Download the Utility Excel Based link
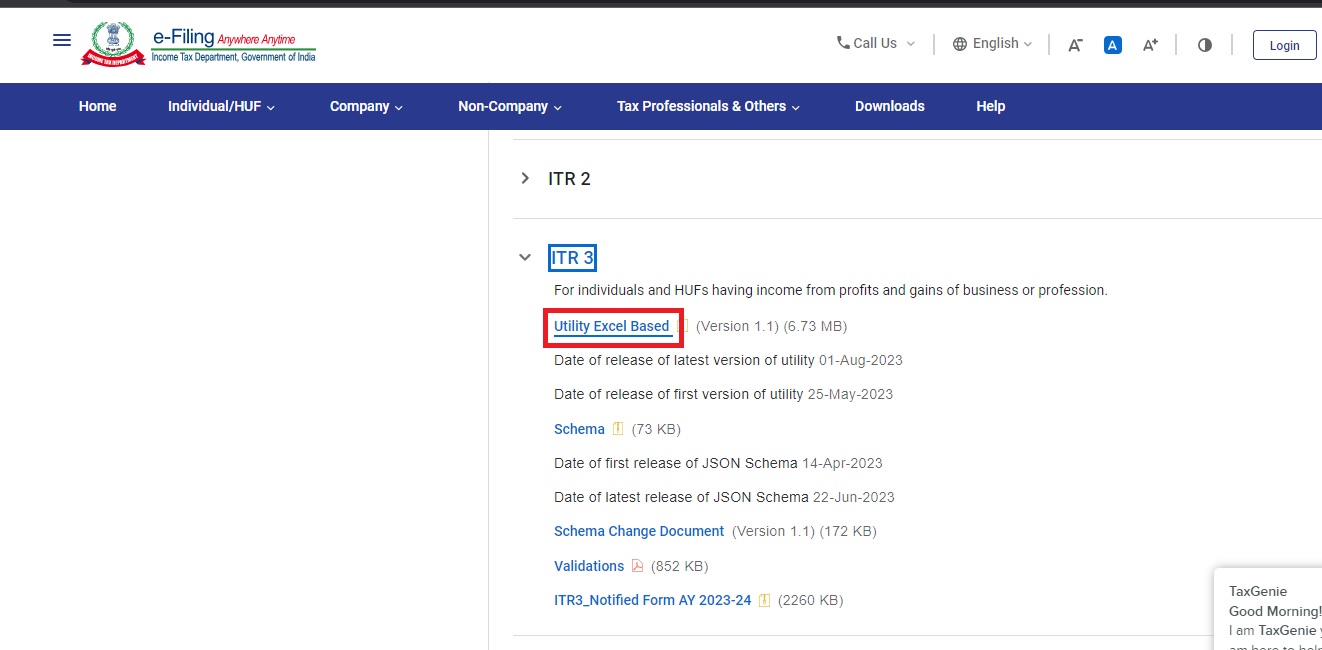This screenshot has width=1322, height=650. [612, 326]
